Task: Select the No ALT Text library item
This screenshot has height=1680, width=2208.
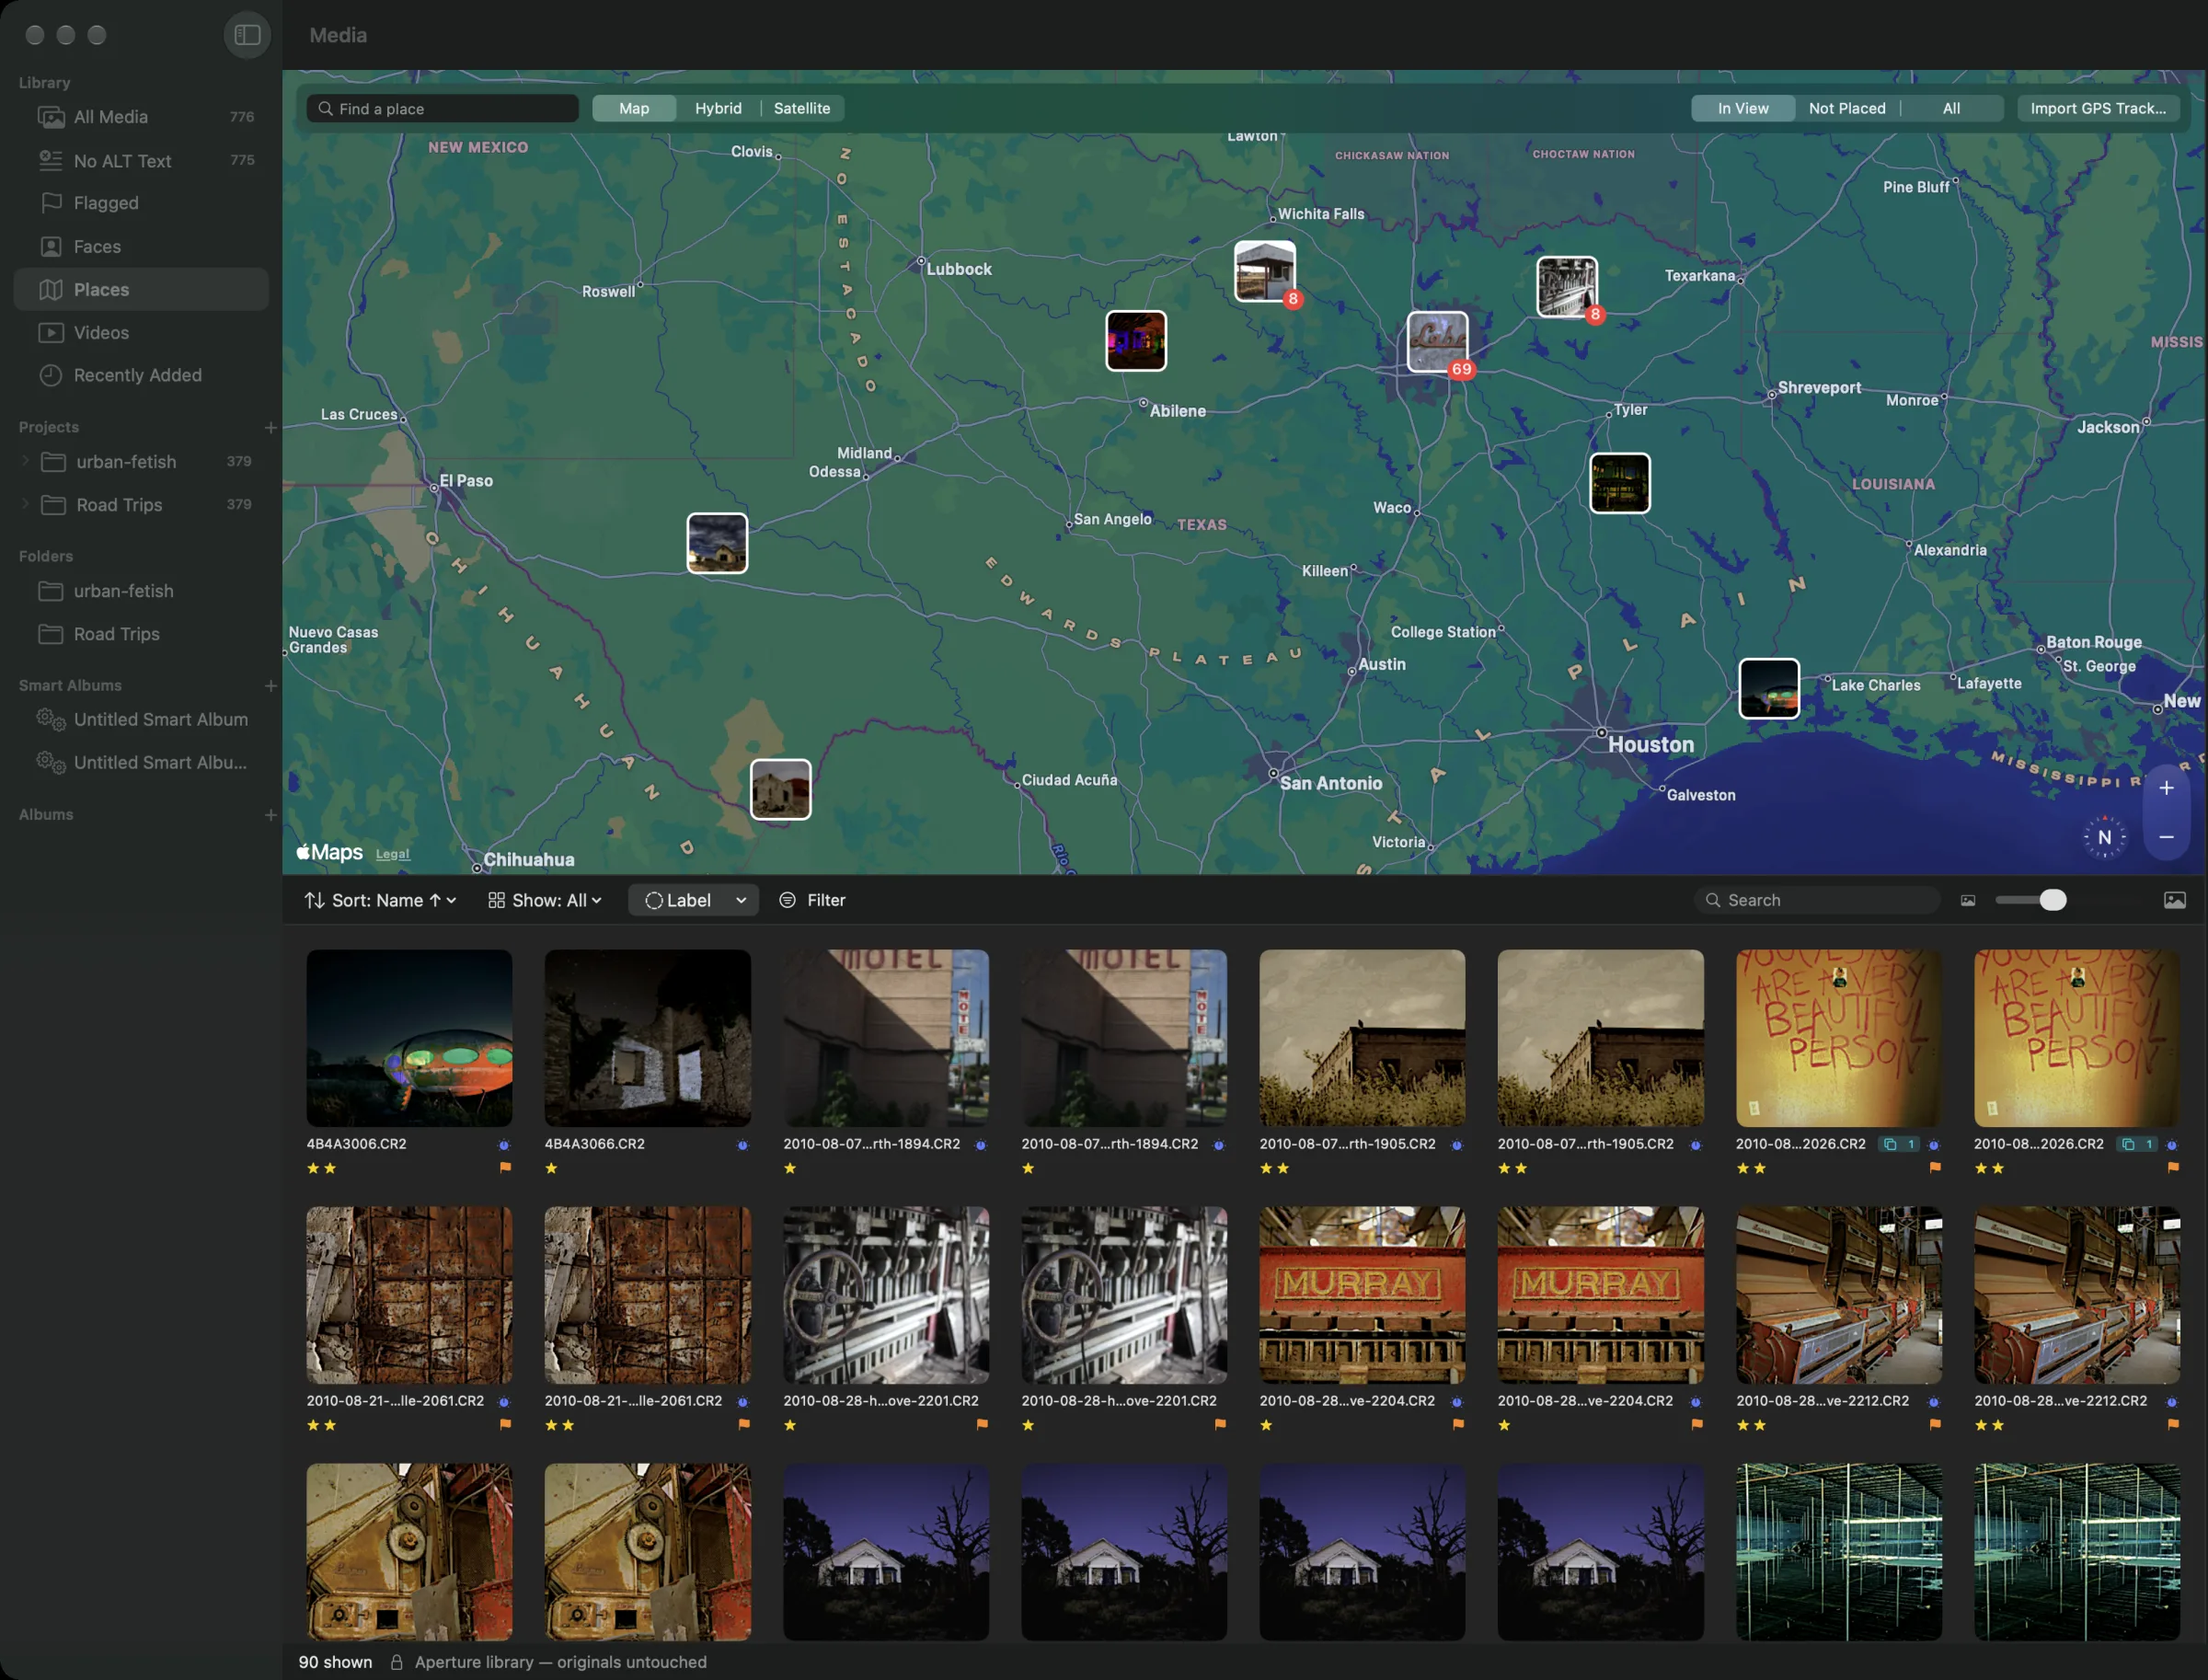Action: (x=141, y=160)
